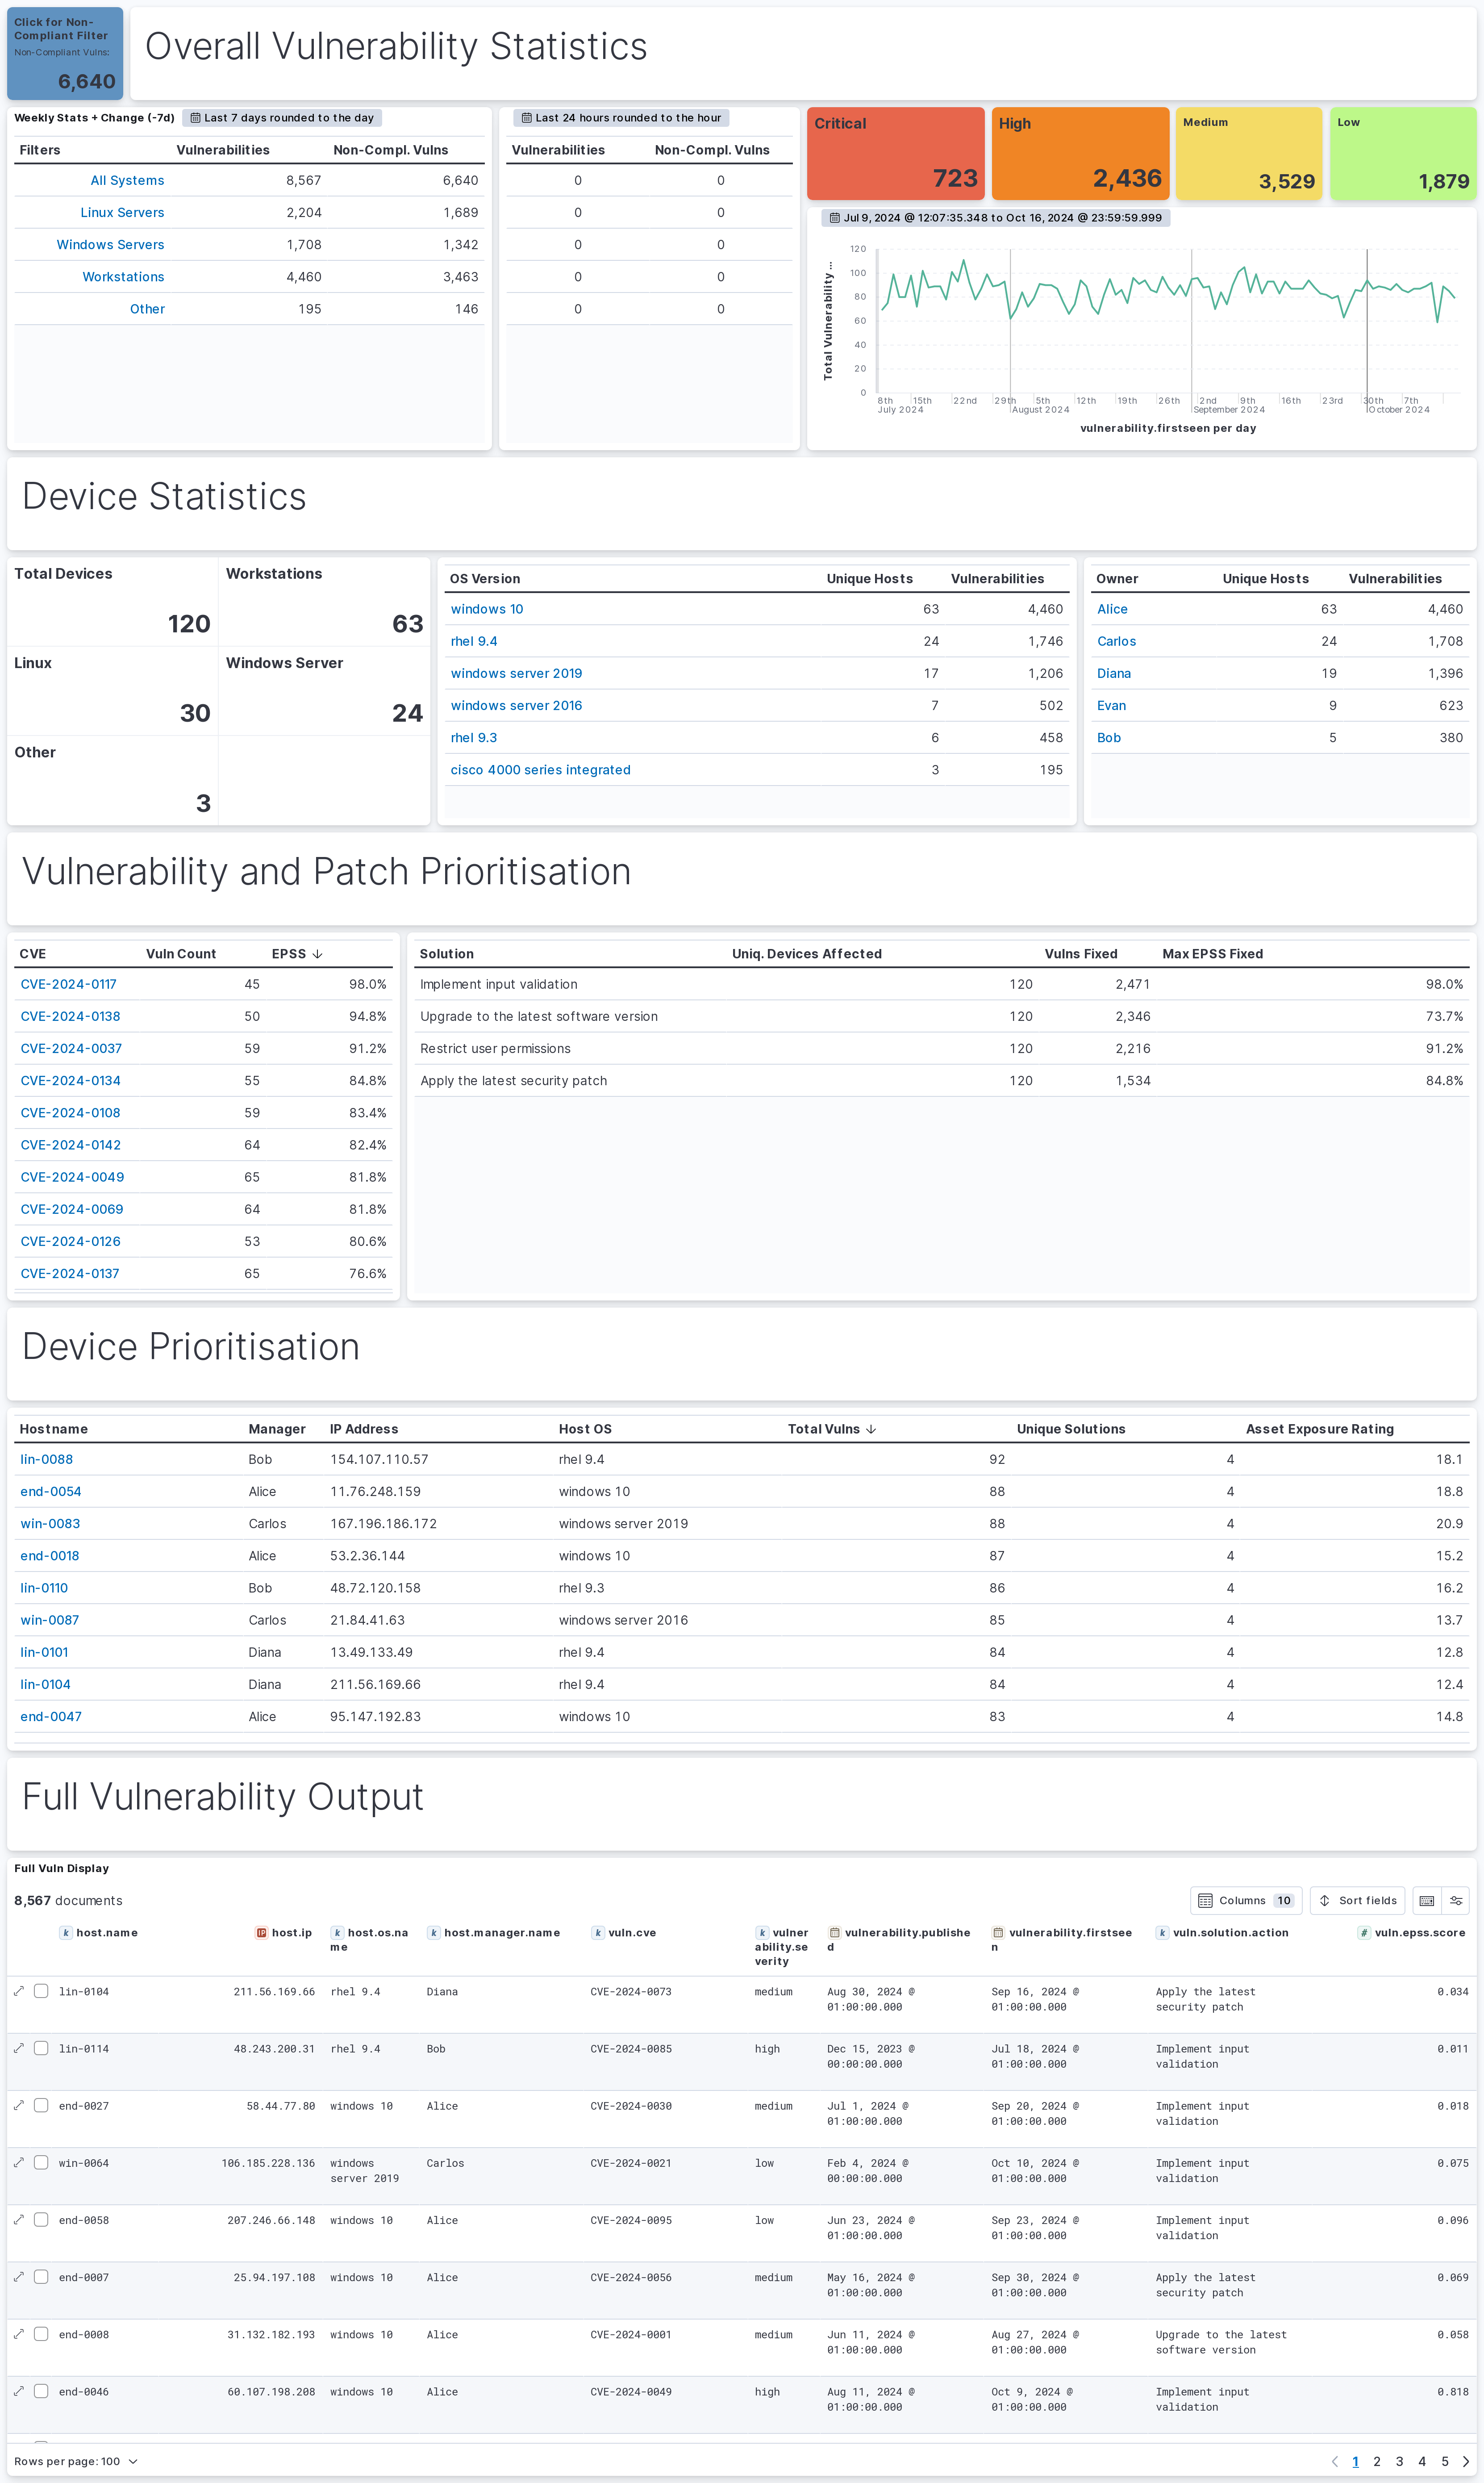Expand row details for end-0008 document
Viewport: 1484px width, 2483px height.
coord(19,2333)
